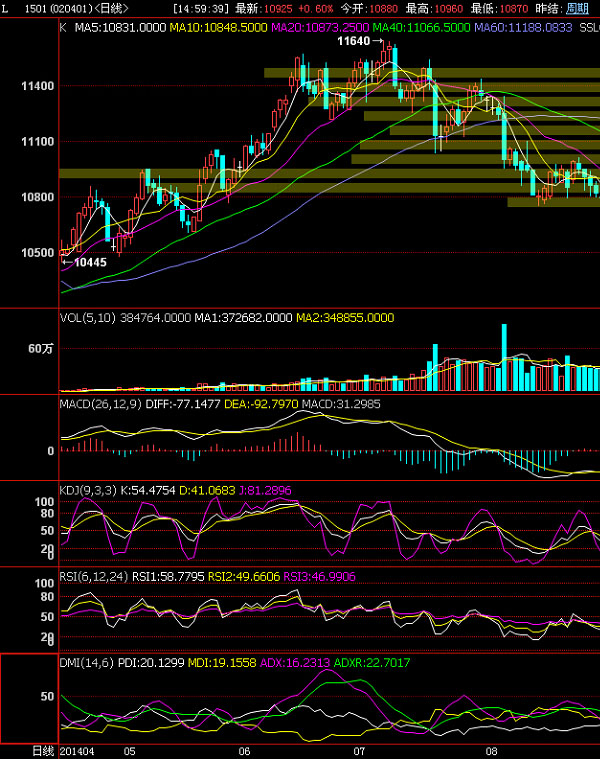This screenshot has height=759, width=600.
Task: Select the 今开:10880 open price
Action: pos(369,9)
